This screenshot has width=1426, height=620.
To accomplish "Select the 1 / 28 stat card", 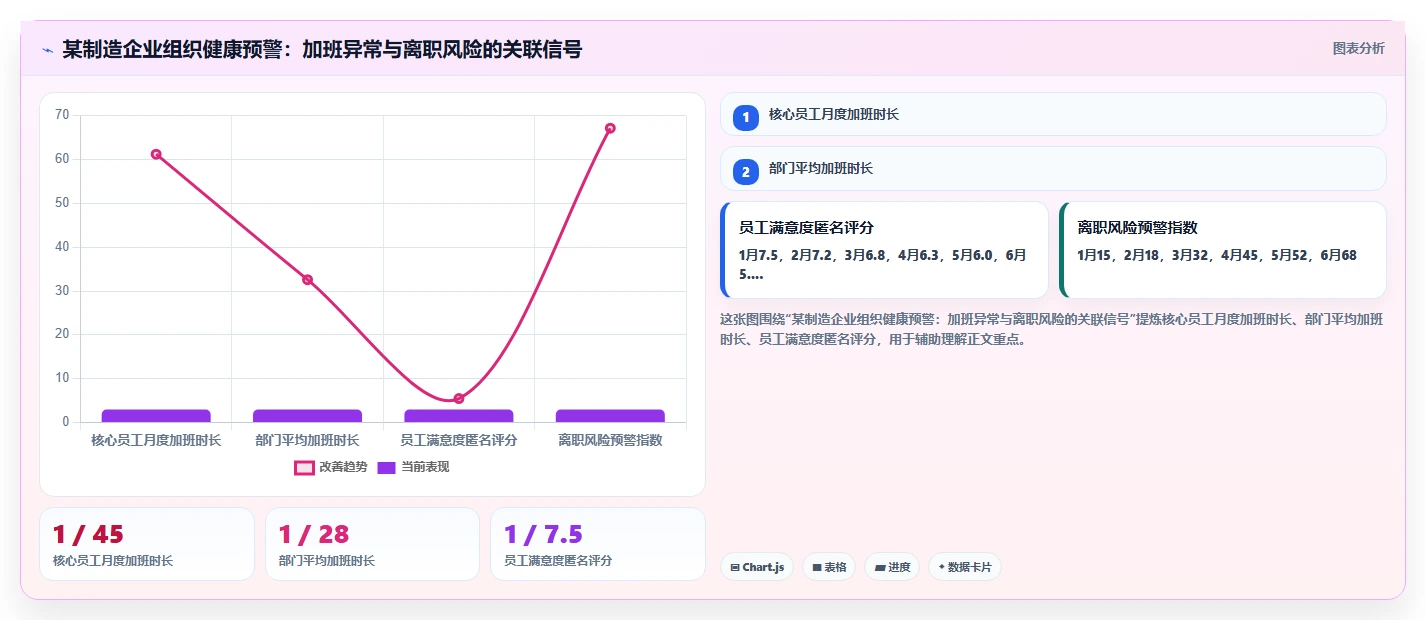I will pos(372,544).
